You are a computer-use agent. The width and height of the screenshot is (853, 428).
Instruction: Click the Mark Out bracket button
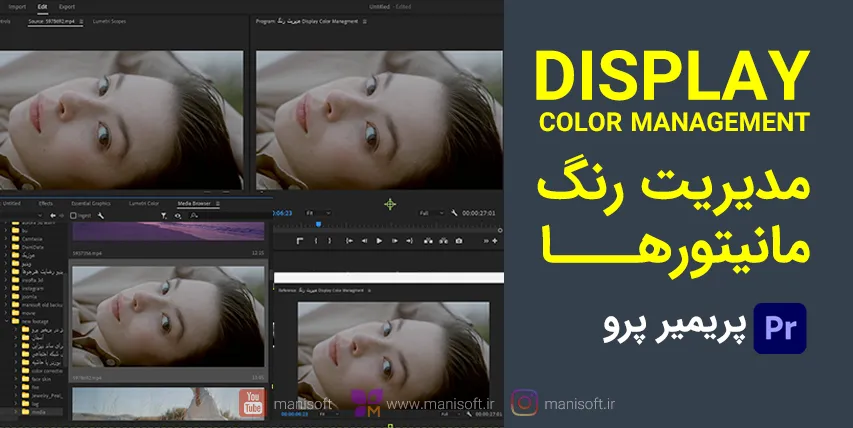pyautogui.click(x=329, y=241)
